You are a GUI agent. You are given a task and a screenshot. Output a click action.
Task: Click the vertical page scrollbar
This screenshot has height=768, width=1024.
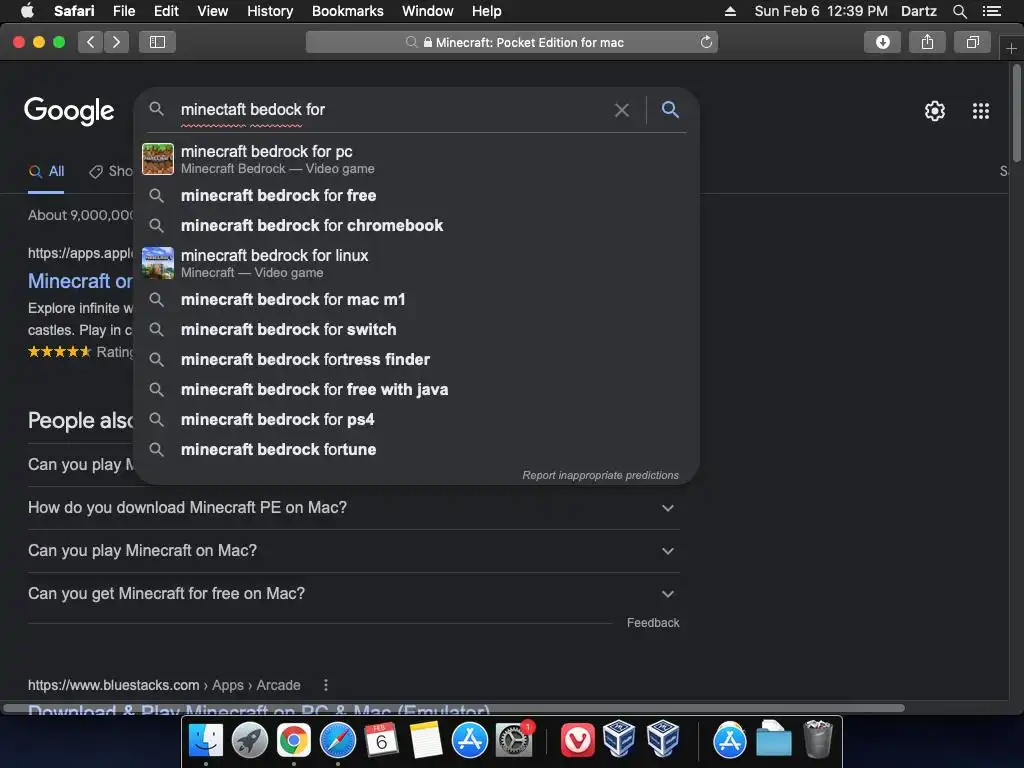[x=1016, y=111]
